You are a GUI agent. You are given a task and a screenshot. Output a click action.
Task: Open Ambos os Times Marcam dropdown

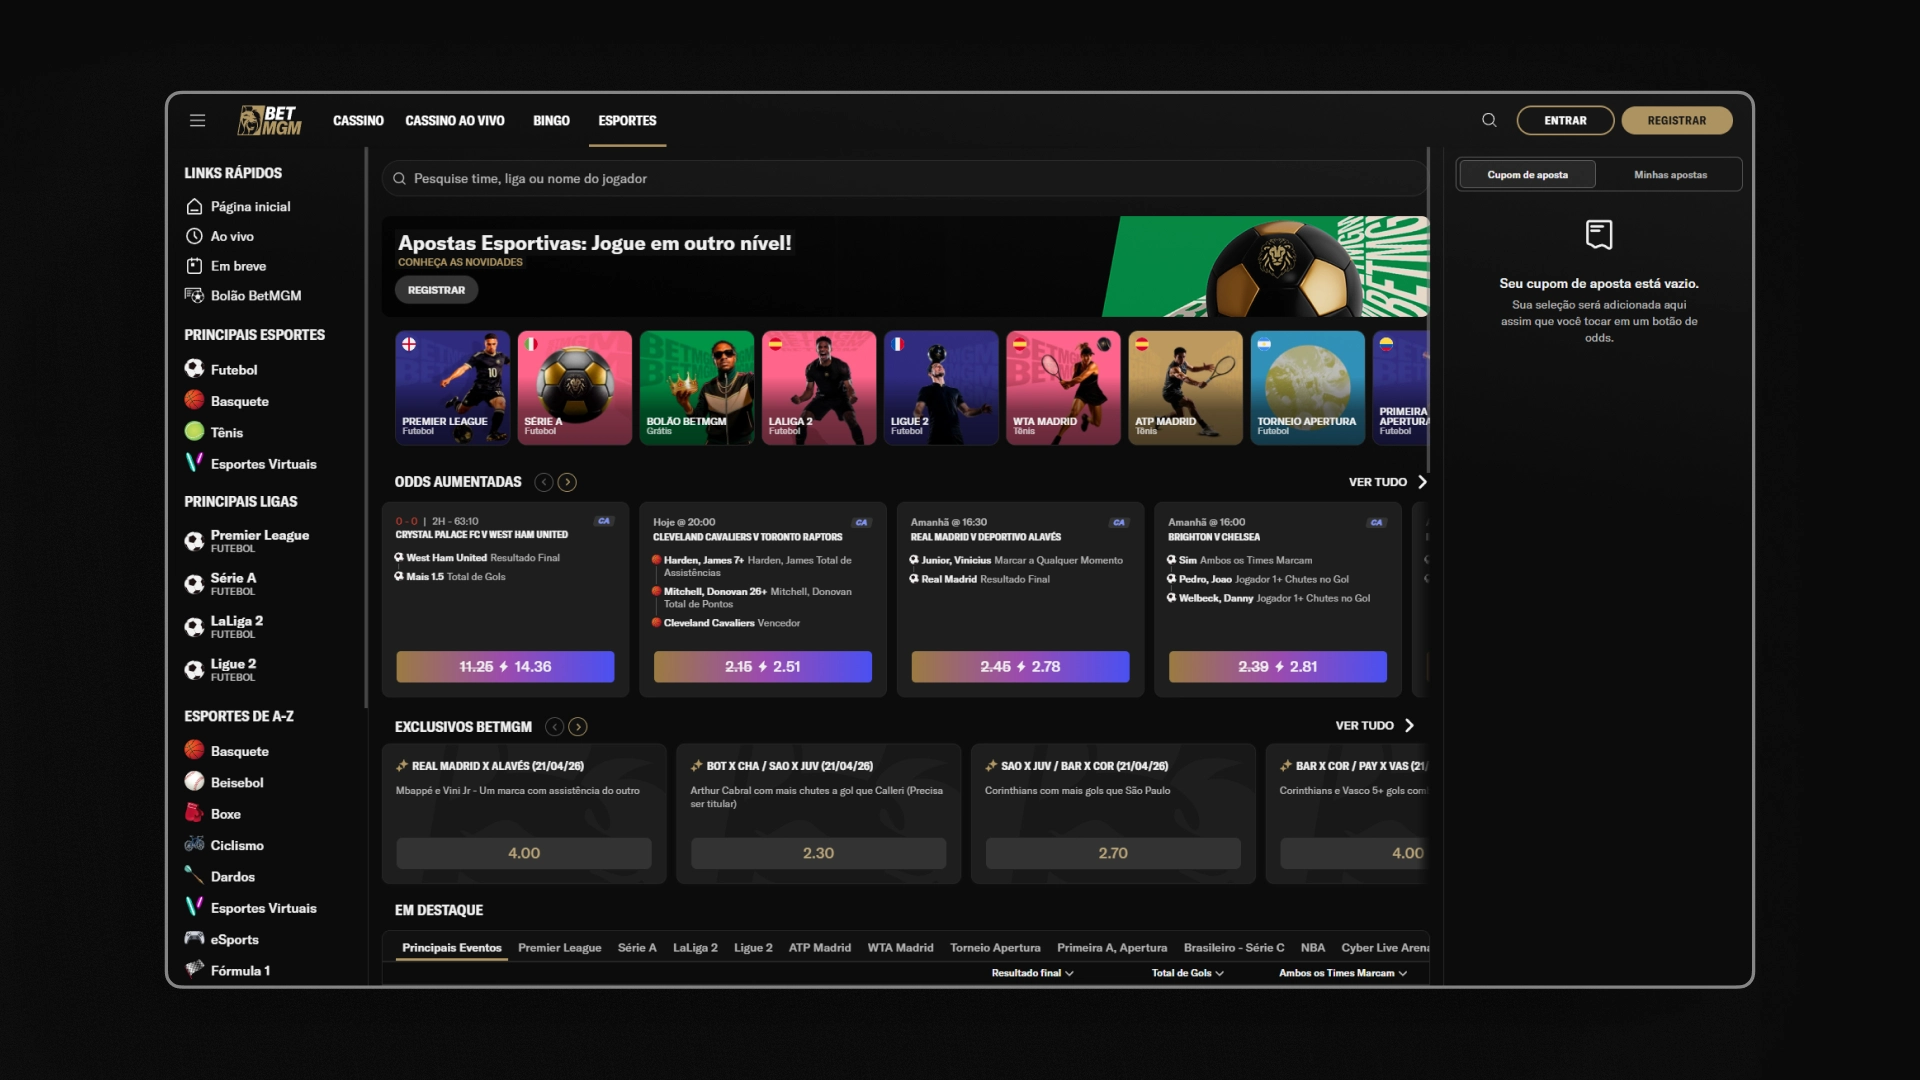click(x=1342, y=973)
